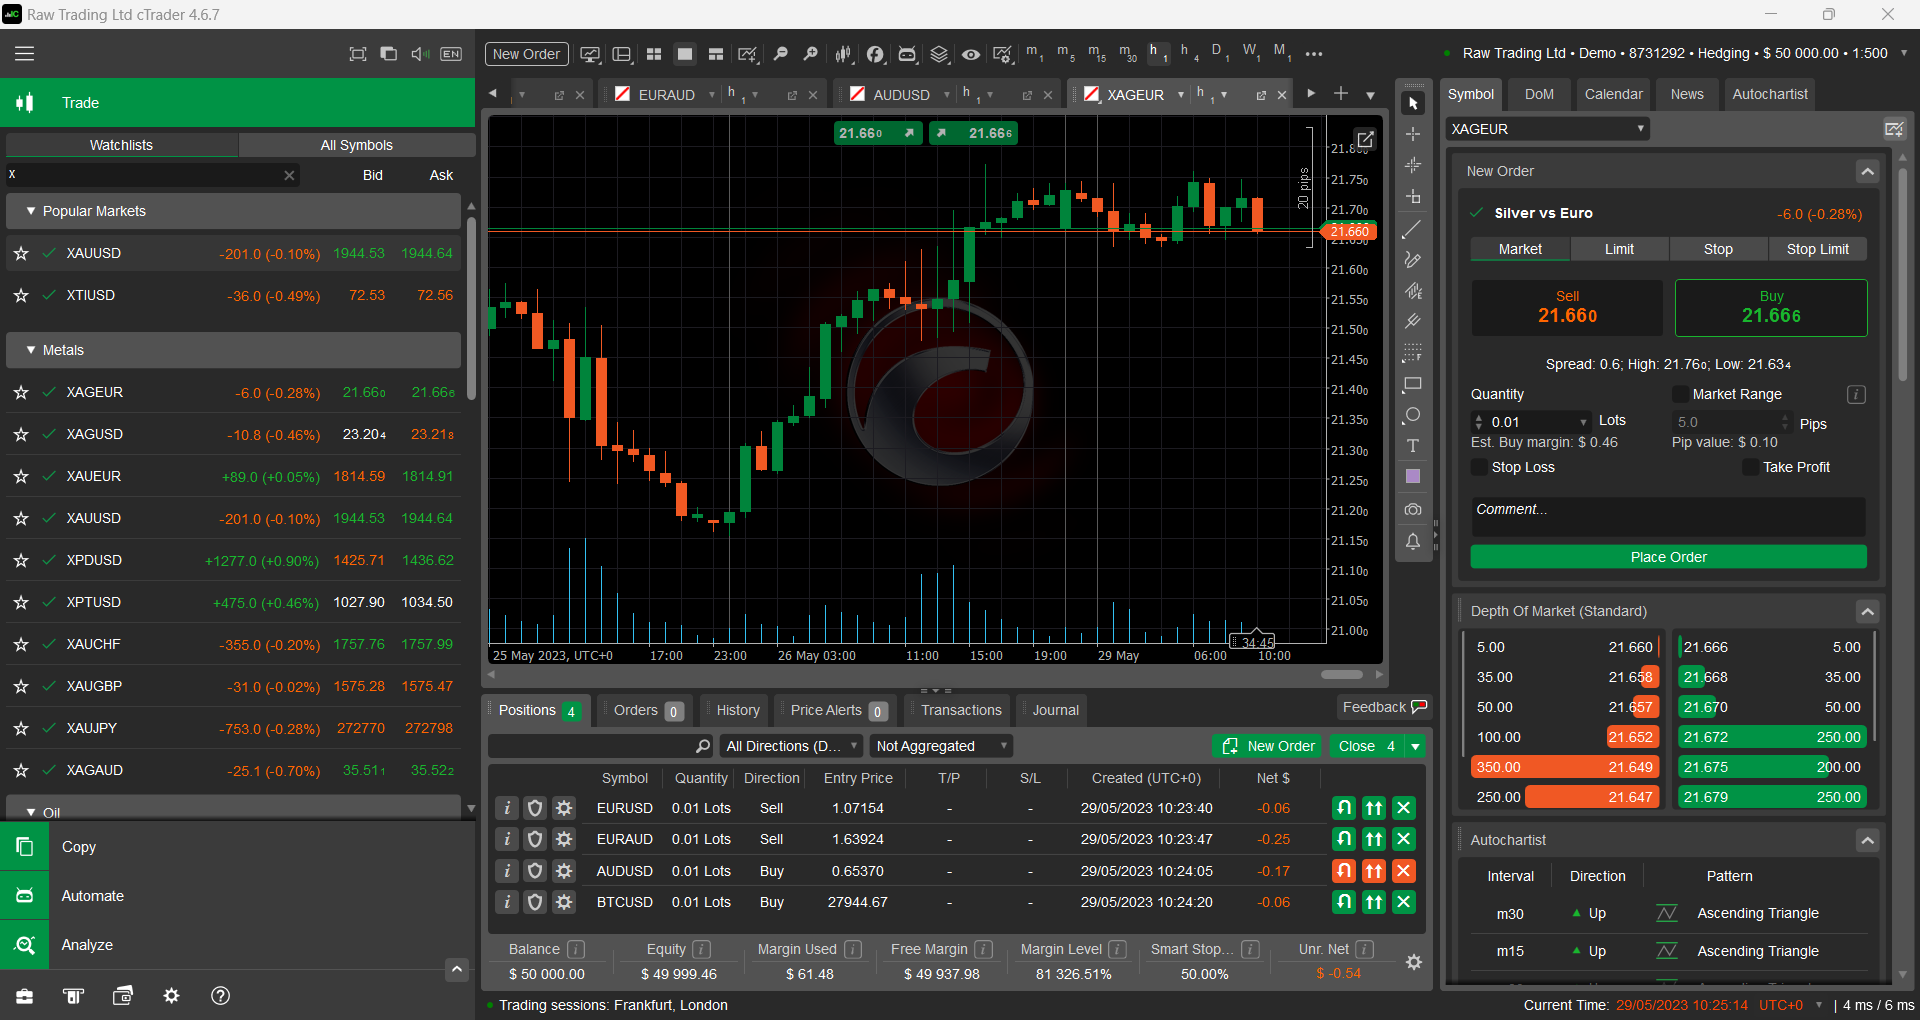
Task: Open positions panel settings gear
Action: [x=1413, y=962]
